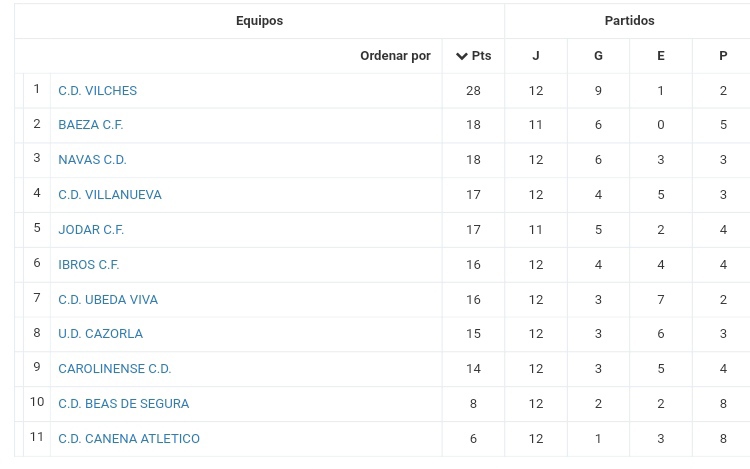The image size is (750, 469).
Task: Select C.D. CANENA ATLETICO link
Action: pyautogui.click(x=129, y=439)
